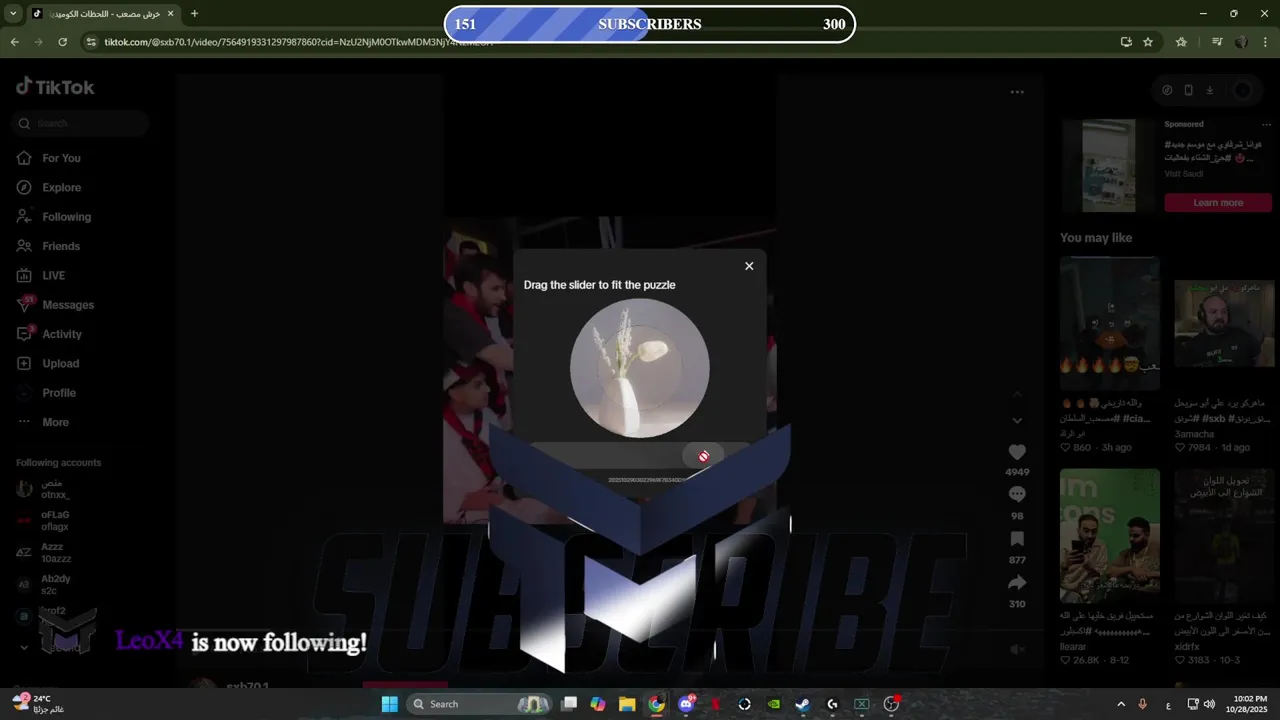Open Steam from the taskbar
Screen dimensions: 1280x720
point(802,704)
